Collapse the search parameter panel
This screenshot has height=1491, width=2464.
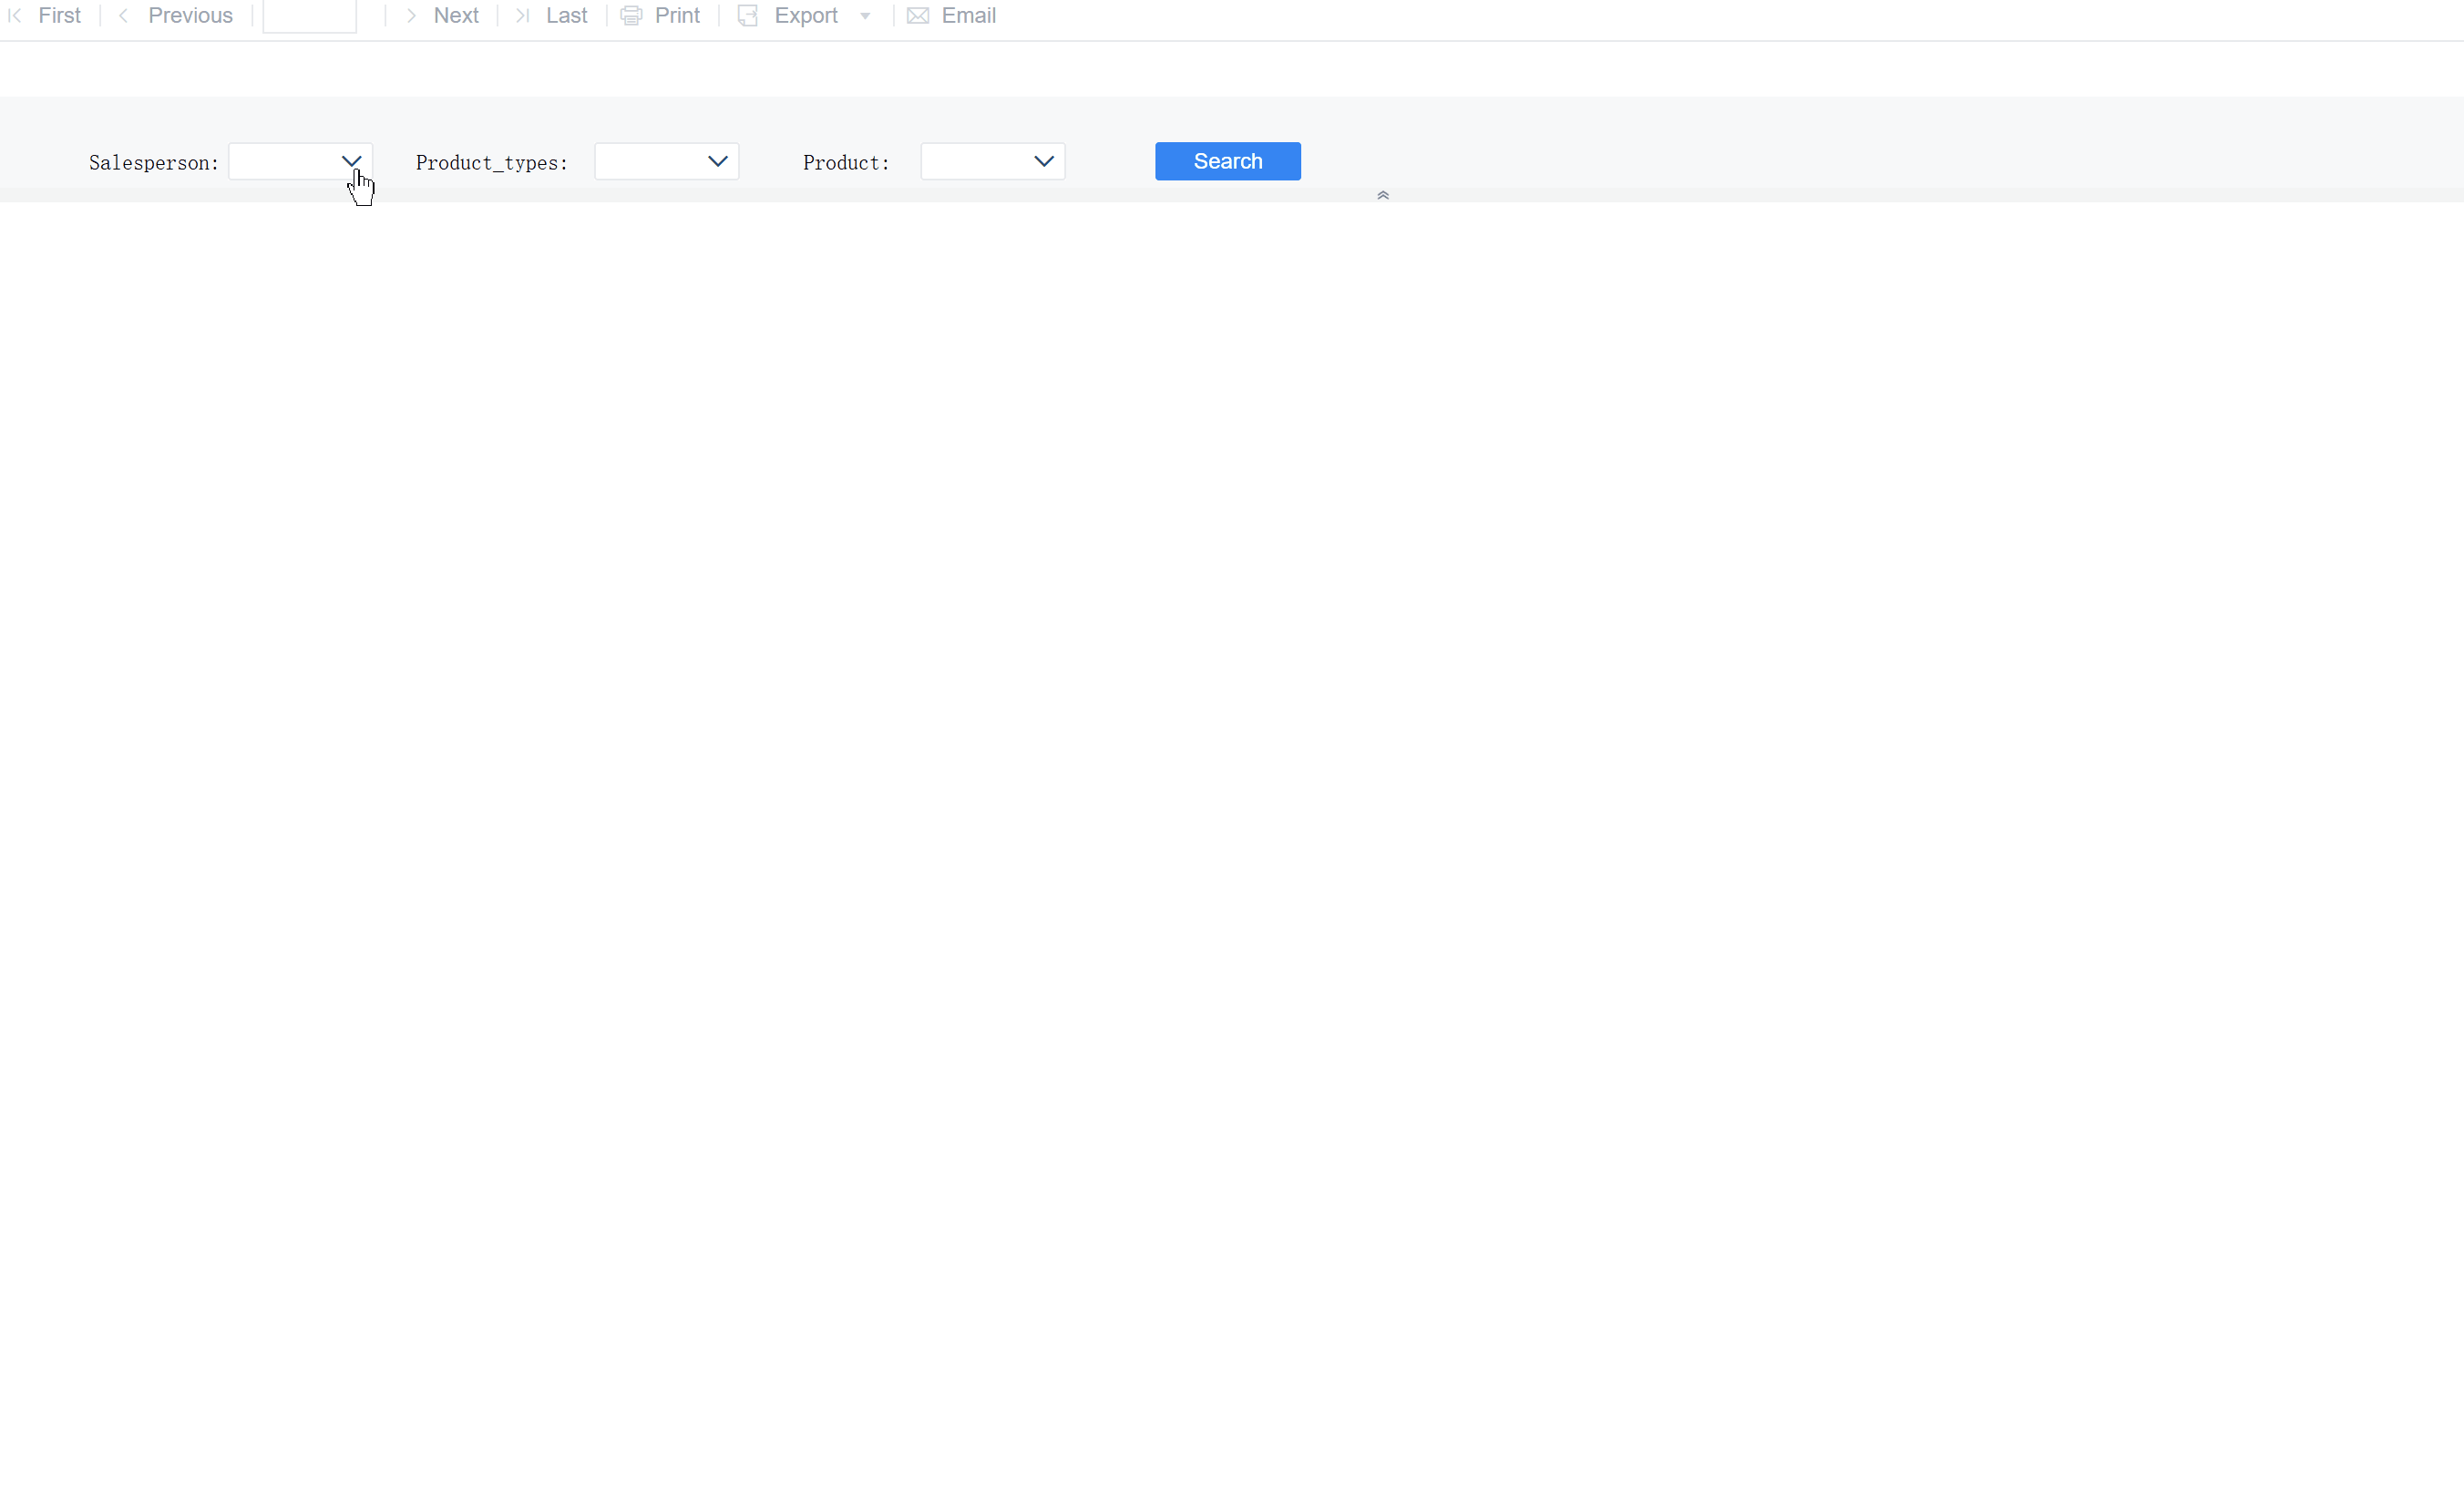coord(1383,194)
